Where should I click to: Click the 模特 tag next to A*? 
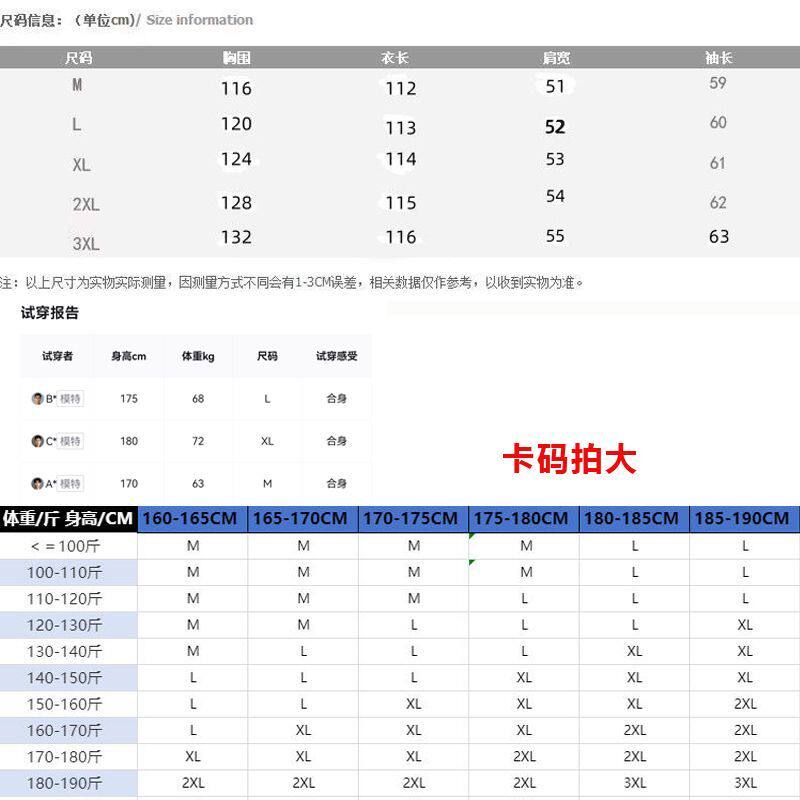[70, 483]
